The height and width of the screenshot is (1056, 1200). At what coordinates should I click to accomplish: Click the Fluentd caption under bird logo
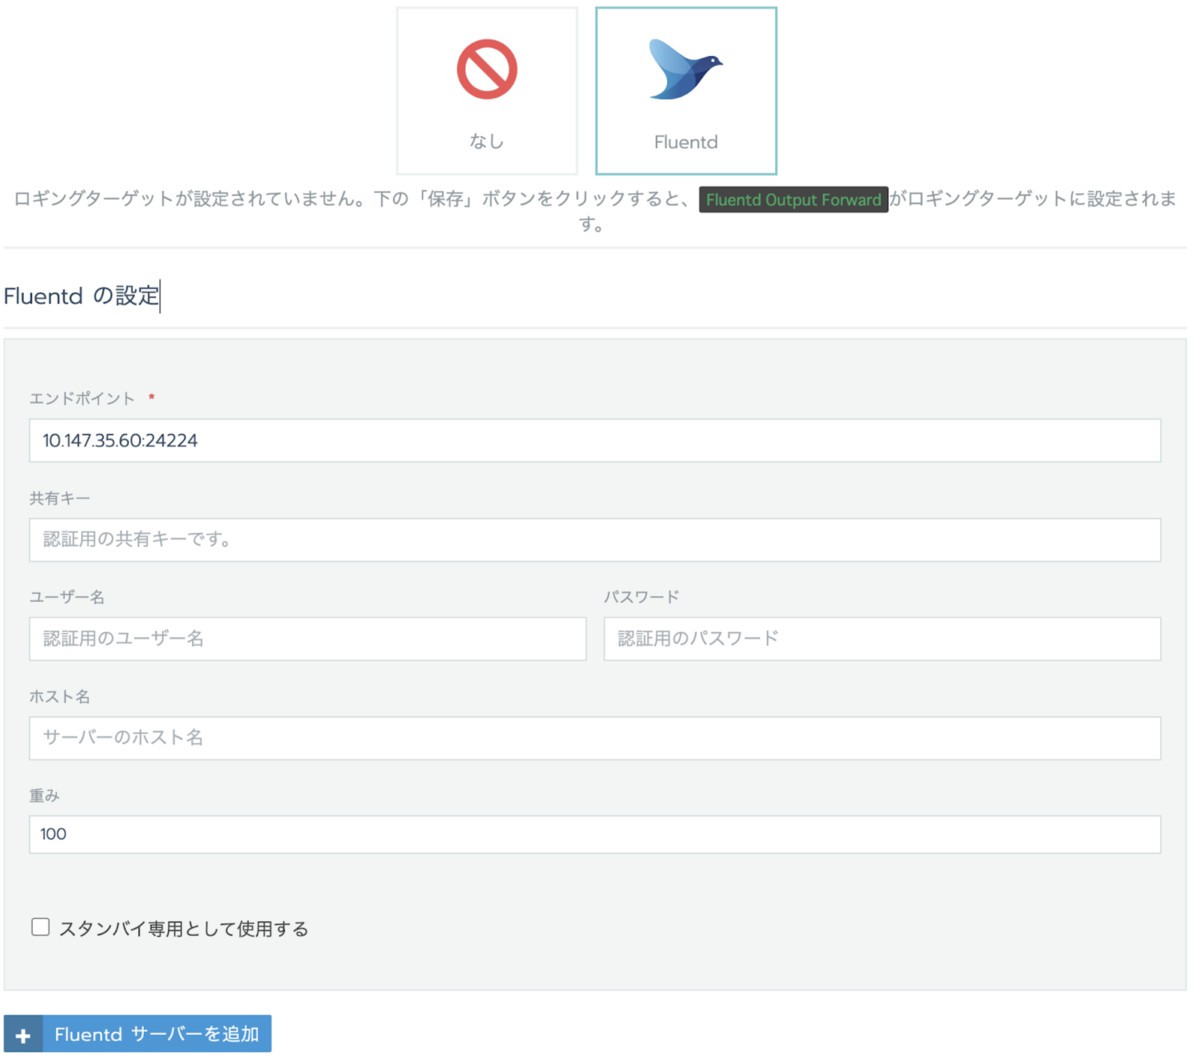[686, 142]
